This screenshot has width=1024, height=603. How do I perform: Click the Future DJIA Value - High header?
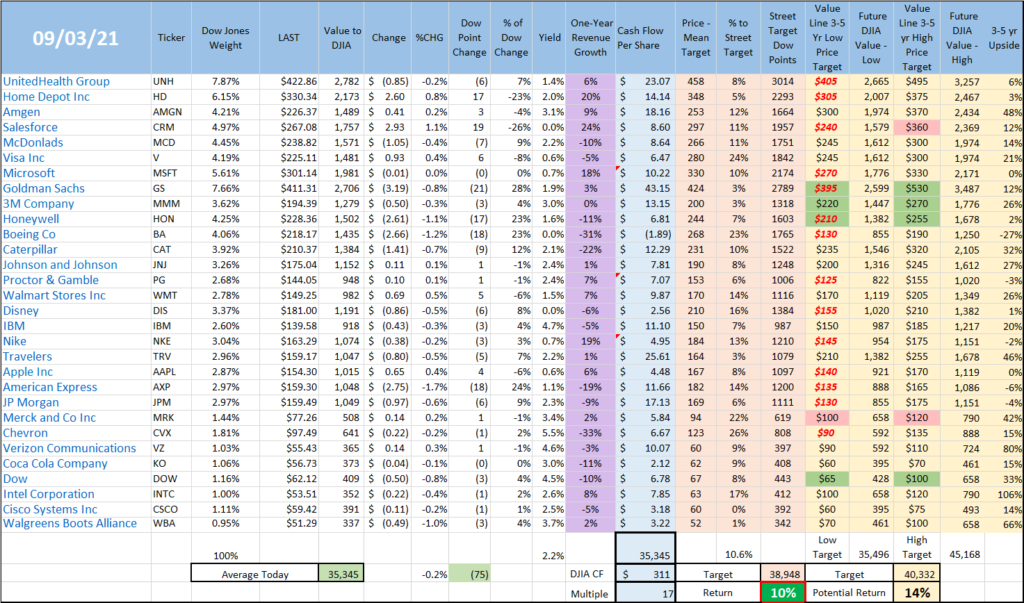[963, 38]
